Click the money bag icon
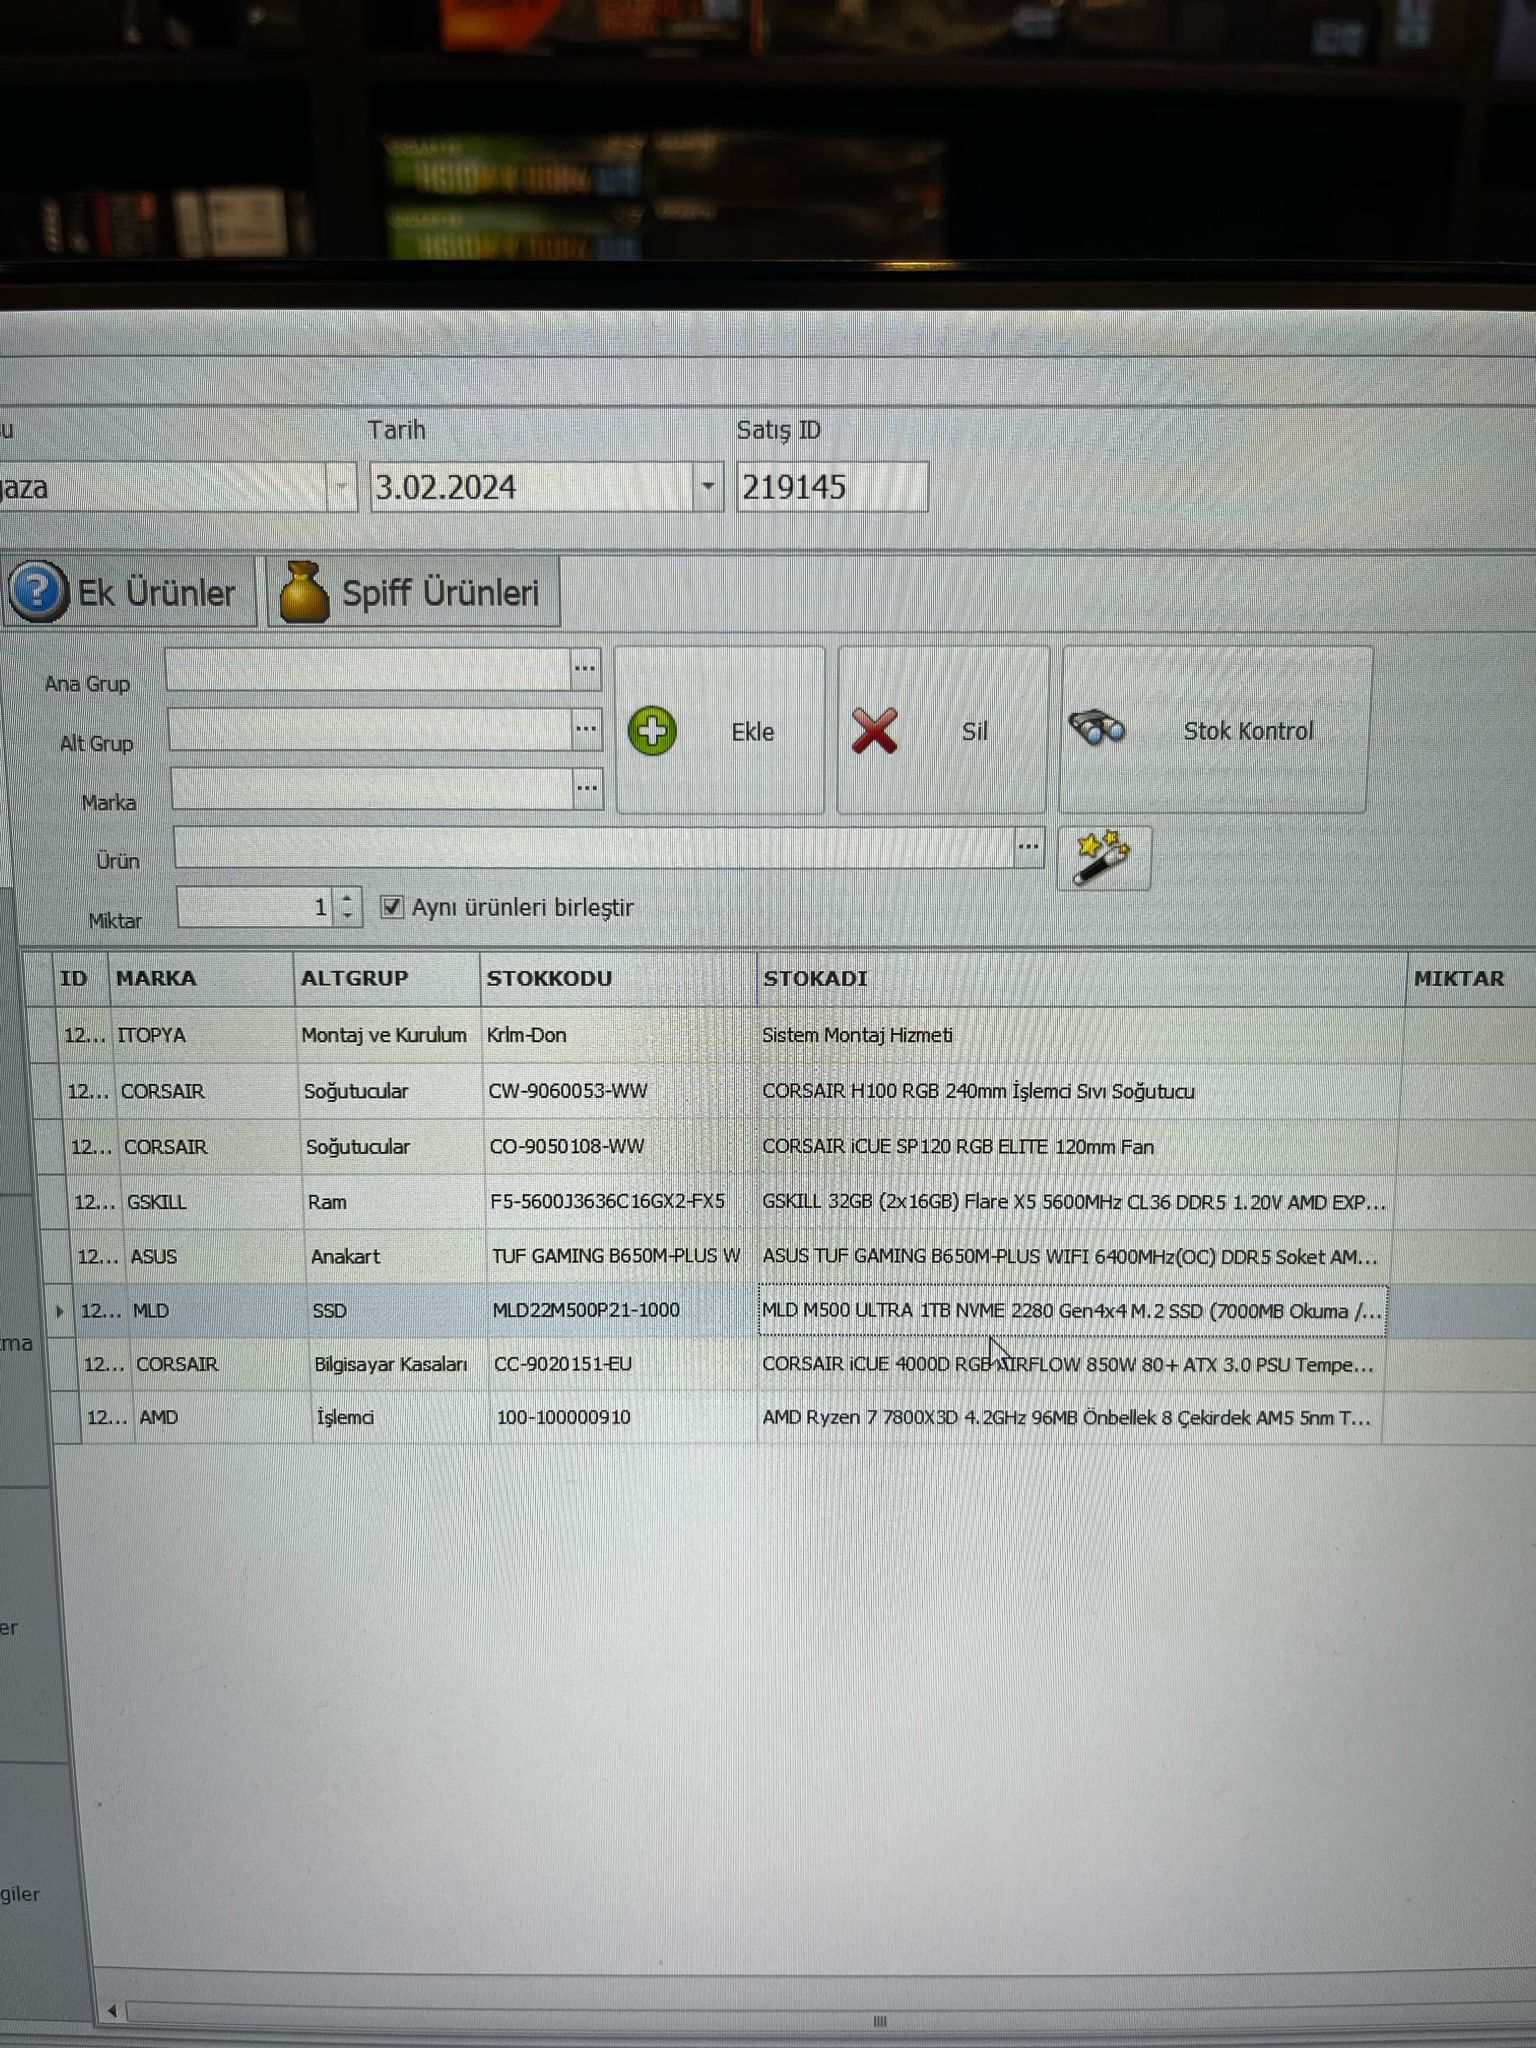The width and height of the screenshot is (1536, 2048). click(304, 592)
